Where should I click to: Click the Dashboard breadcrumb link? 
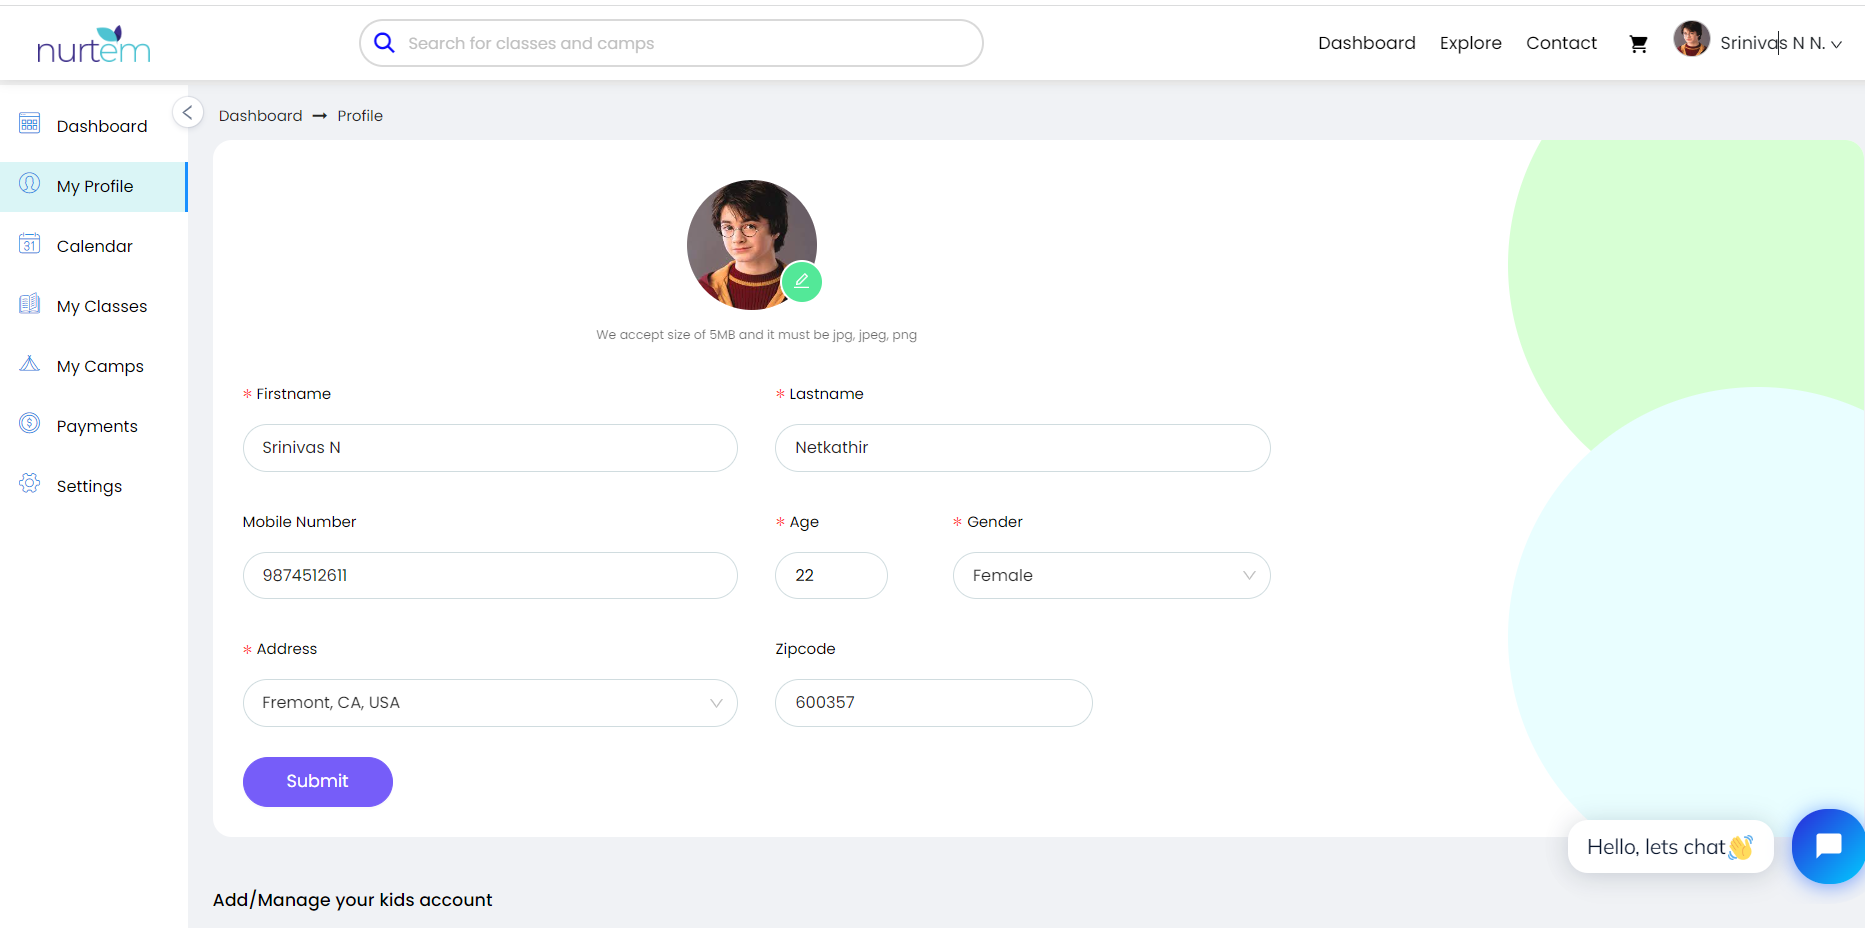tap(260, 116)
